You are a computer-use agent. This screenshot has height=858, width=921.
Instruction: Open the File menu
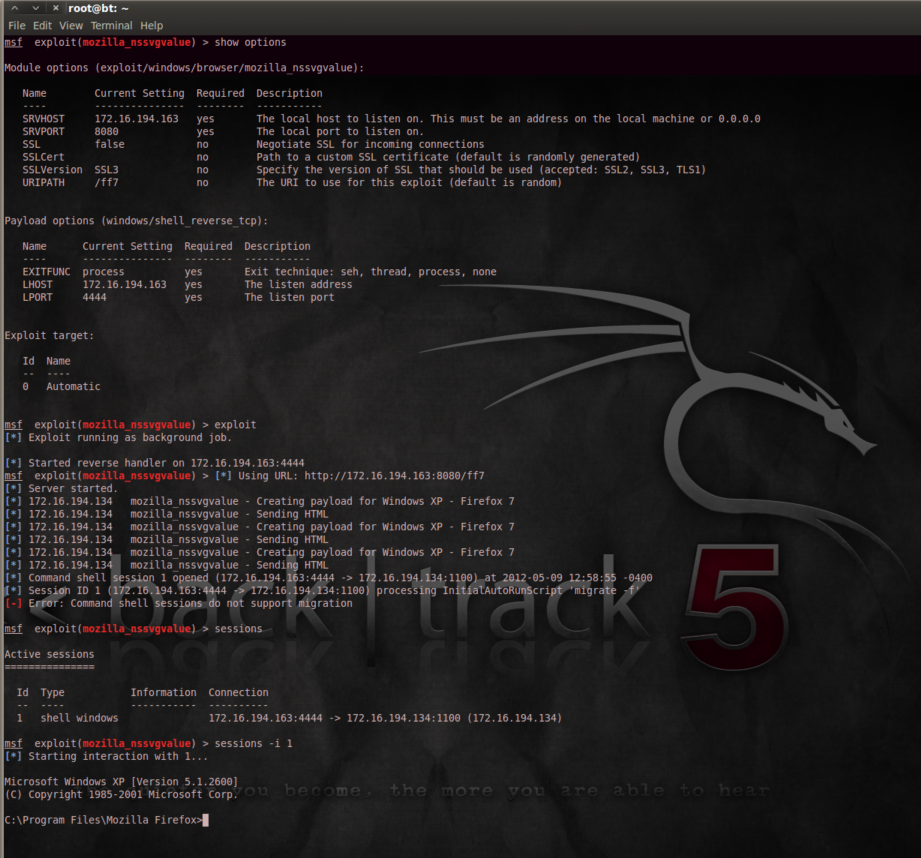tap(16, 26)
